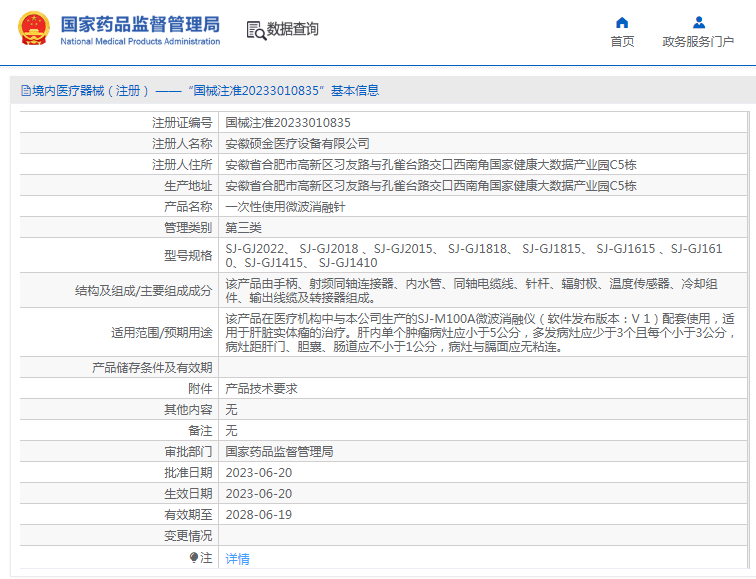Click the document icon before 境内医疗器械
Image resolution: width=756 pixels, height=579 pixels.
coord(26,91)
